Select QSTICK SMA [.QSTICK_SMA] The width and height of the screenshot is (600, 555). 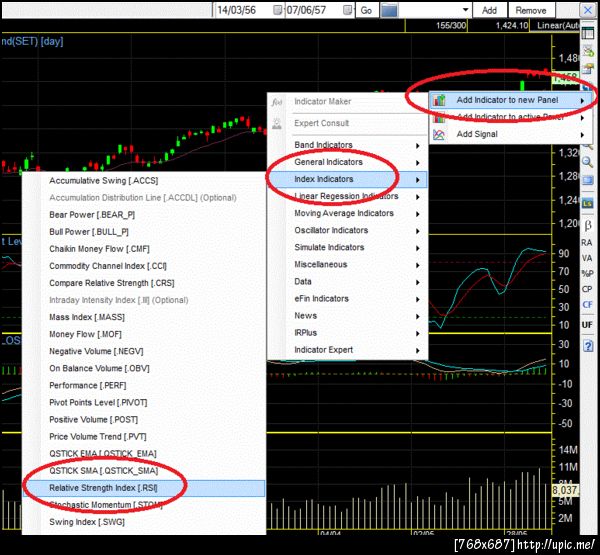coord(144,471)
